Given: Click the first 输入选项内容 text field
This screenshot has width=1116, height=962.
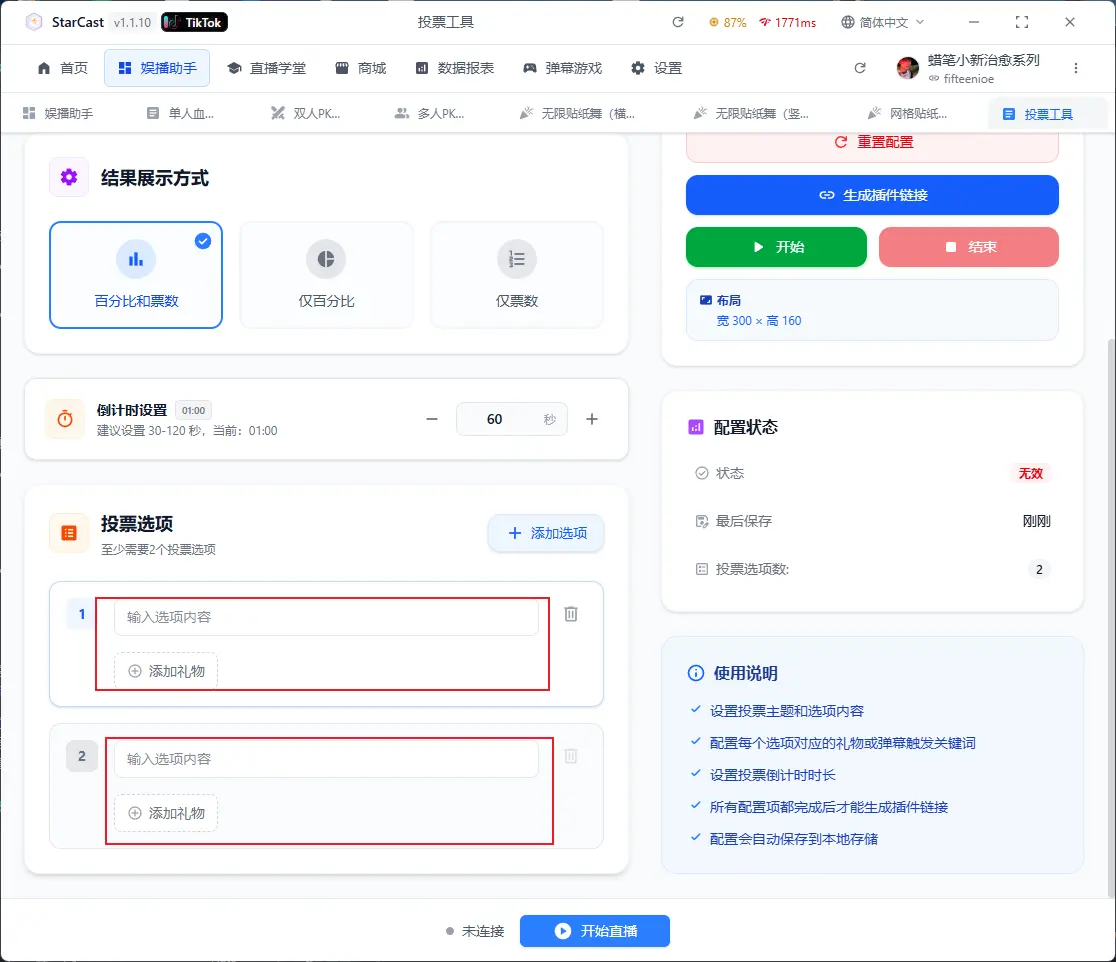Looking at the screenshot, I should tap(326, 618).
